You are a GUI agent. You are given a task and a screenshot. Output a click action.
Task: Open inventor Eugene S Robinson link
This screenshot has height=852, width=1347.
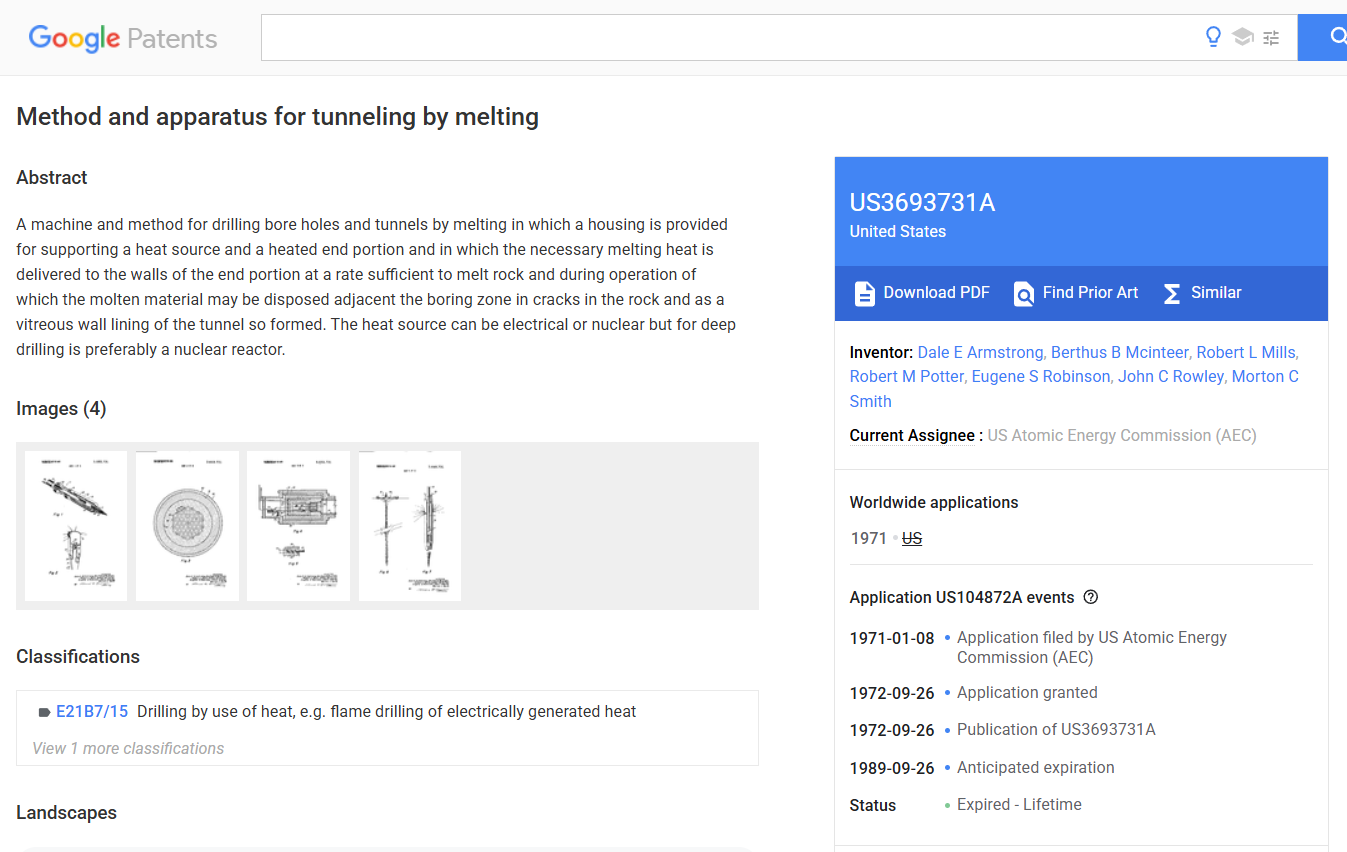[1040, 376]
